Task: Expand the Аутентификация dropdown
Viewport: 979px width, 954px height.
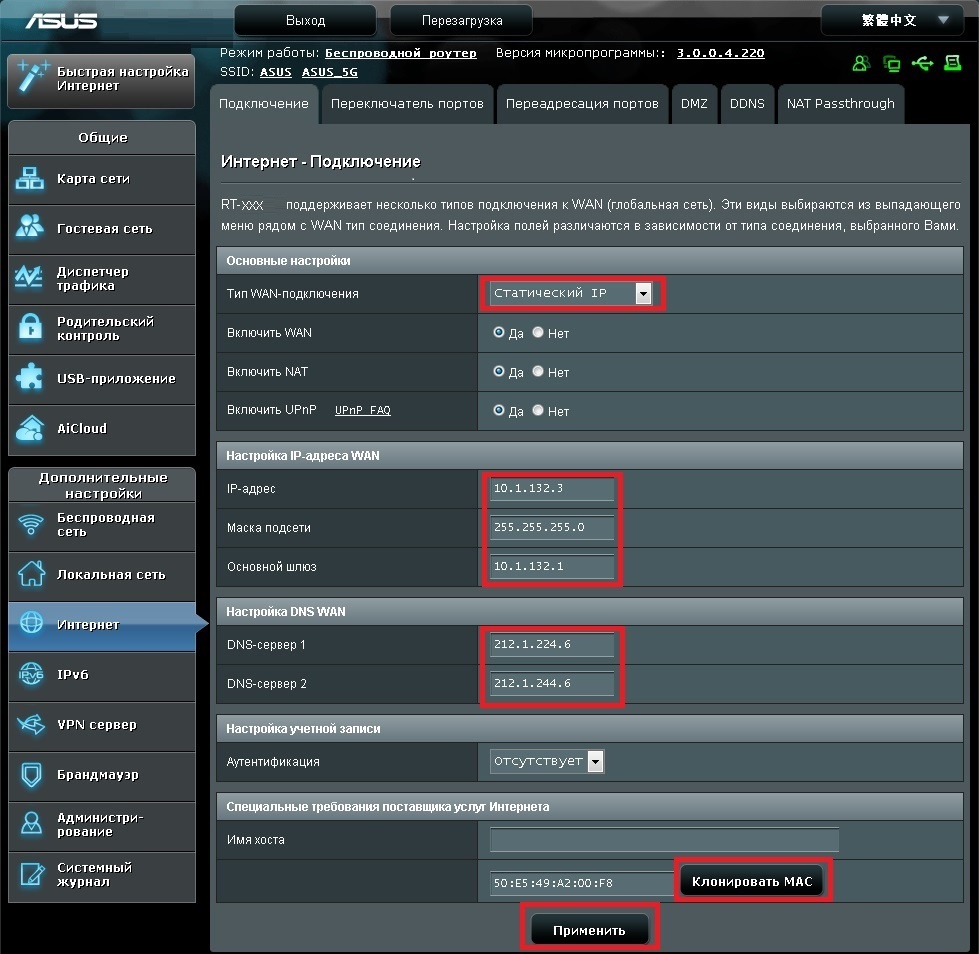Action: tap(596, 762)
